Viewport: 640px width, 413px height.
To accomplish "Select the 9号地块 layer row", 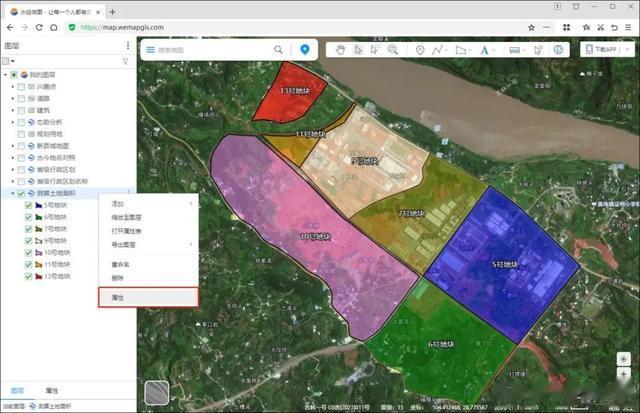I will coord(55,240).
